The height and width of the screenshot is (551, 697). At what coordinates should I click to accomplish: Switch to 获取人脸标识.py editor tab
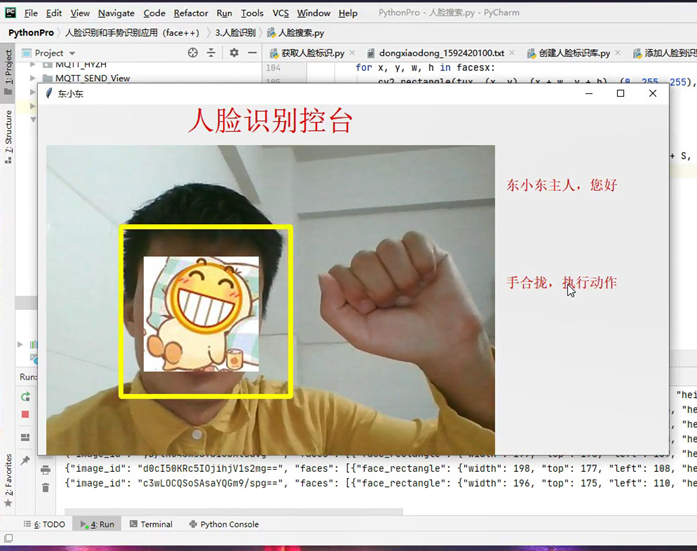307,53
